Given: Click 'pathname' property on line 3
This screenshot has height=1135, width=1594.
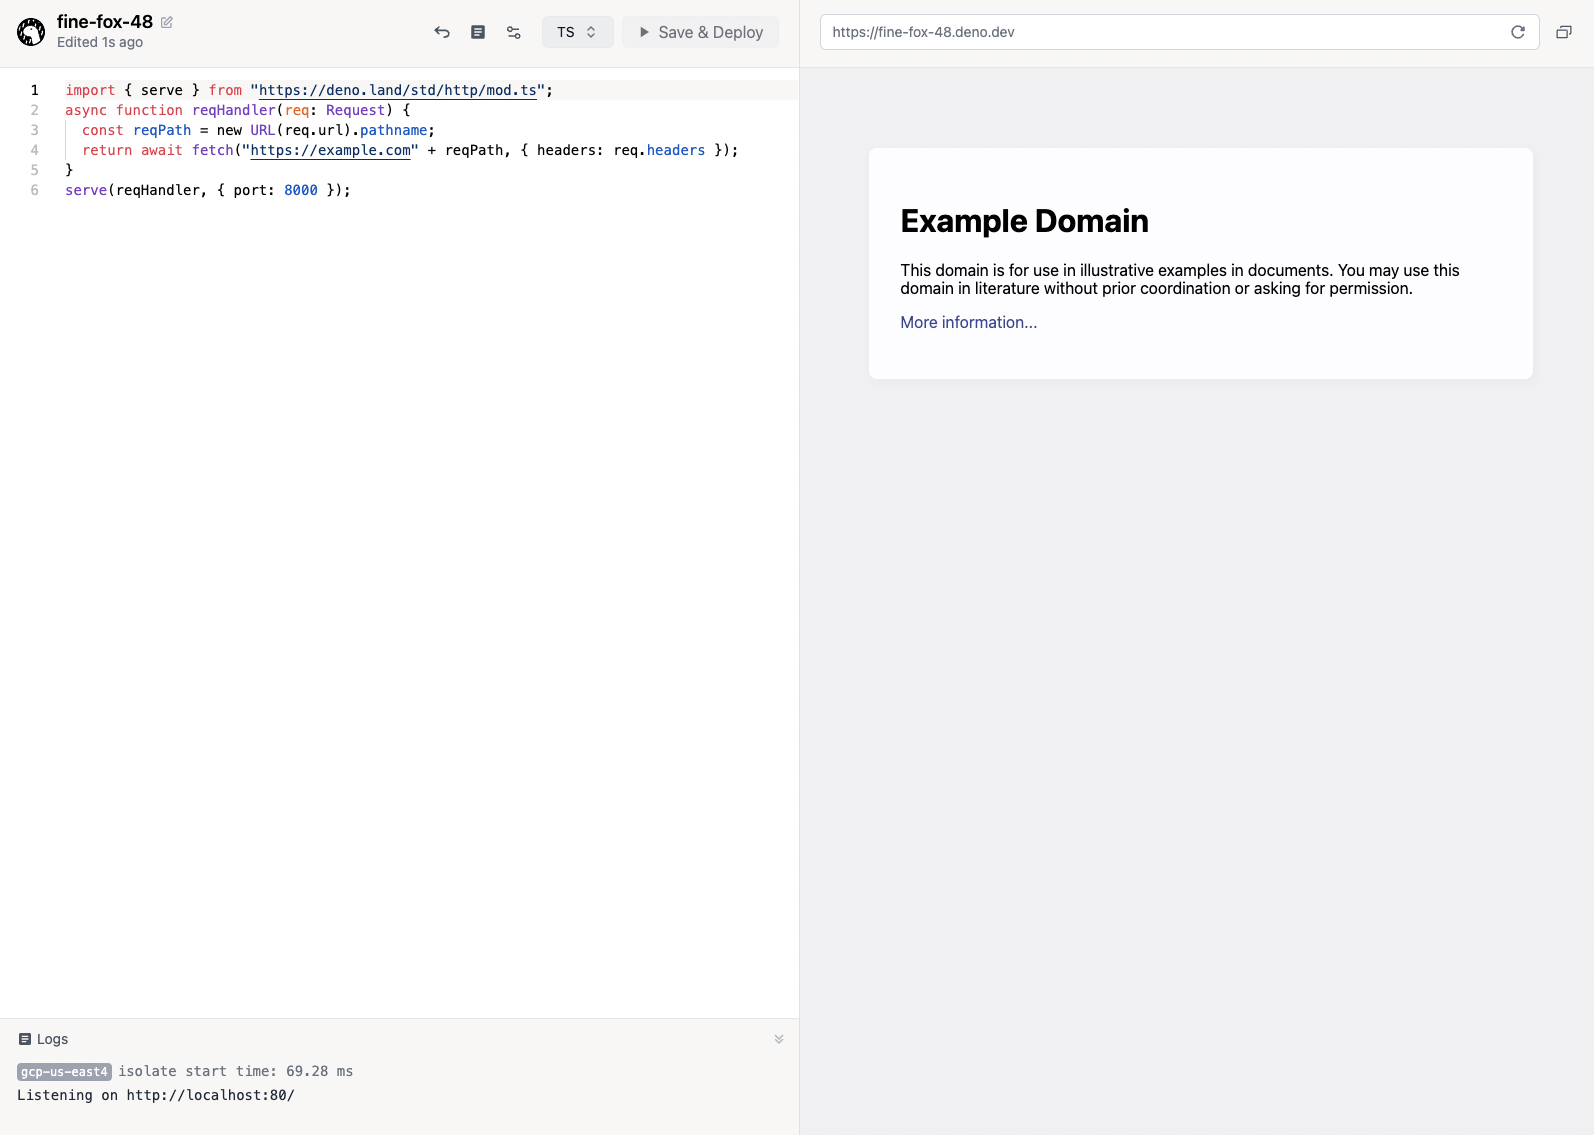Looking at the screenshot, I should click(x=394, y=130).
